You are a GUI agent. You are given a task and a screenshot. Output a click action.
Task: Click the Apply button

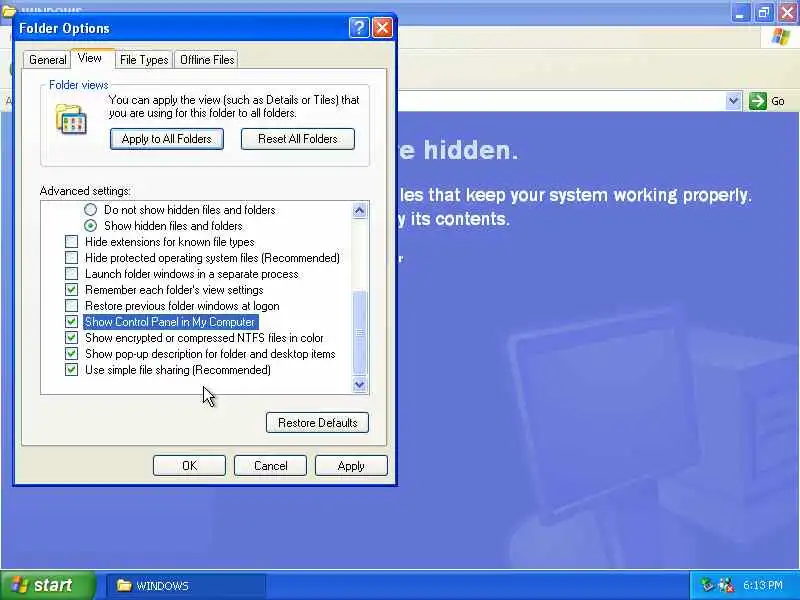351,465
